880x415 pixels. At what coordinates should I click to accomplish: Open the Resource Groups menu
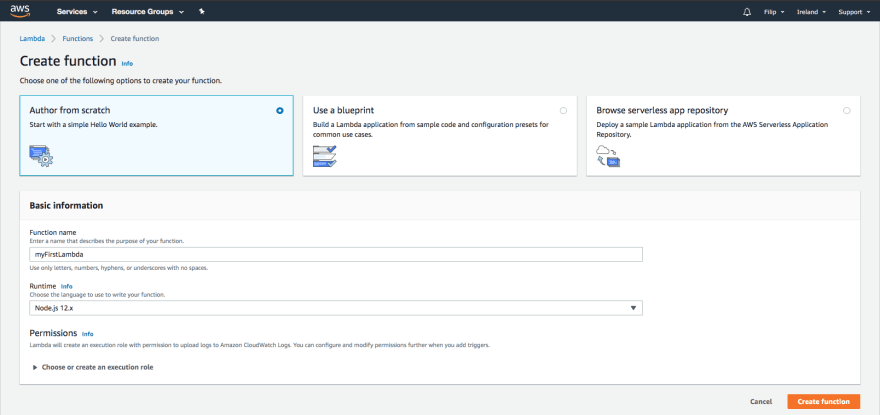coord(148,12)
